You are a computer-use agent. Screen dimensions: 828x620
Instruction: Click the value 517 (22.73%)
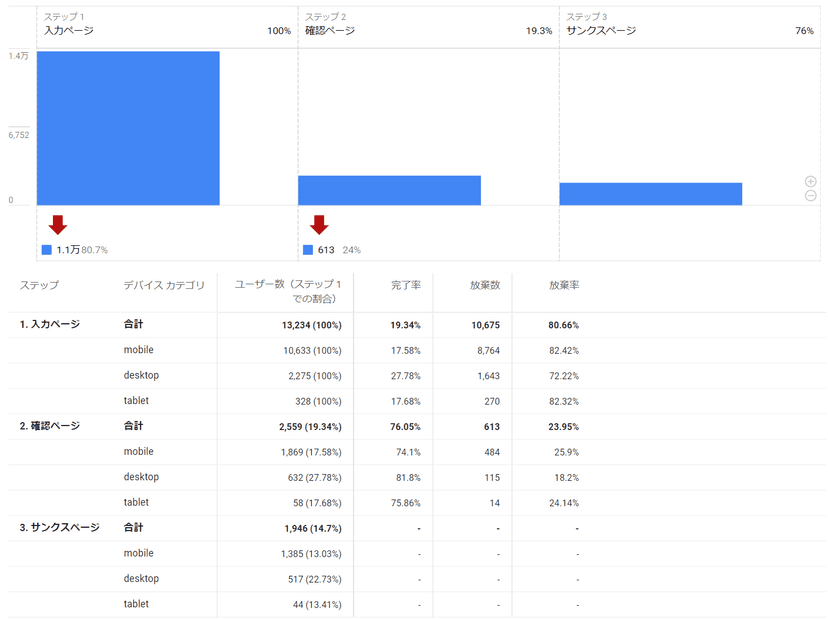[x=315, y=579]
